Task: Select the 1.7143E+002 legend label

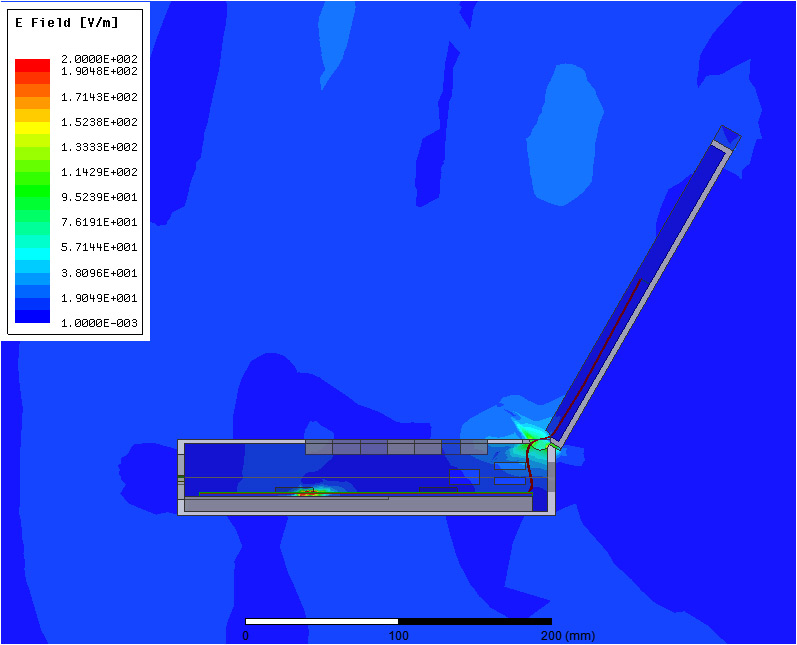Action: (99, 97)
